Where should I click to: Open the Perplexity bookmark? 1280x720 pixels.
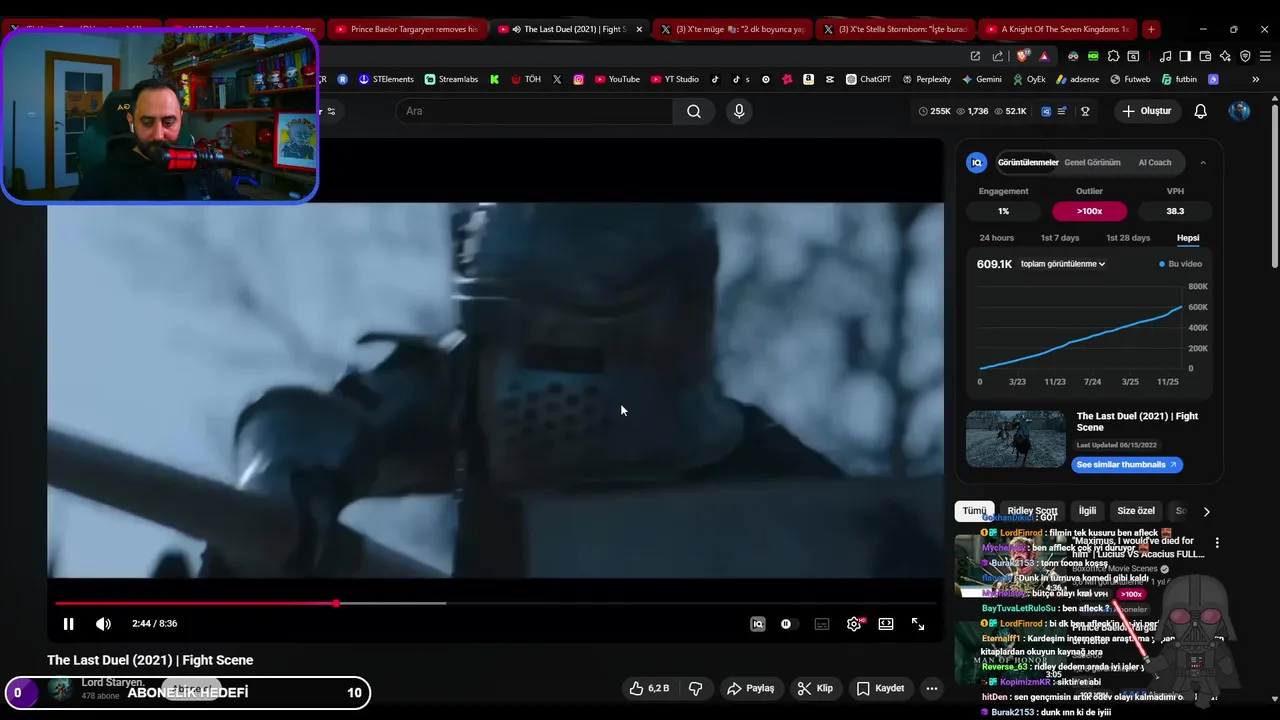926,79
